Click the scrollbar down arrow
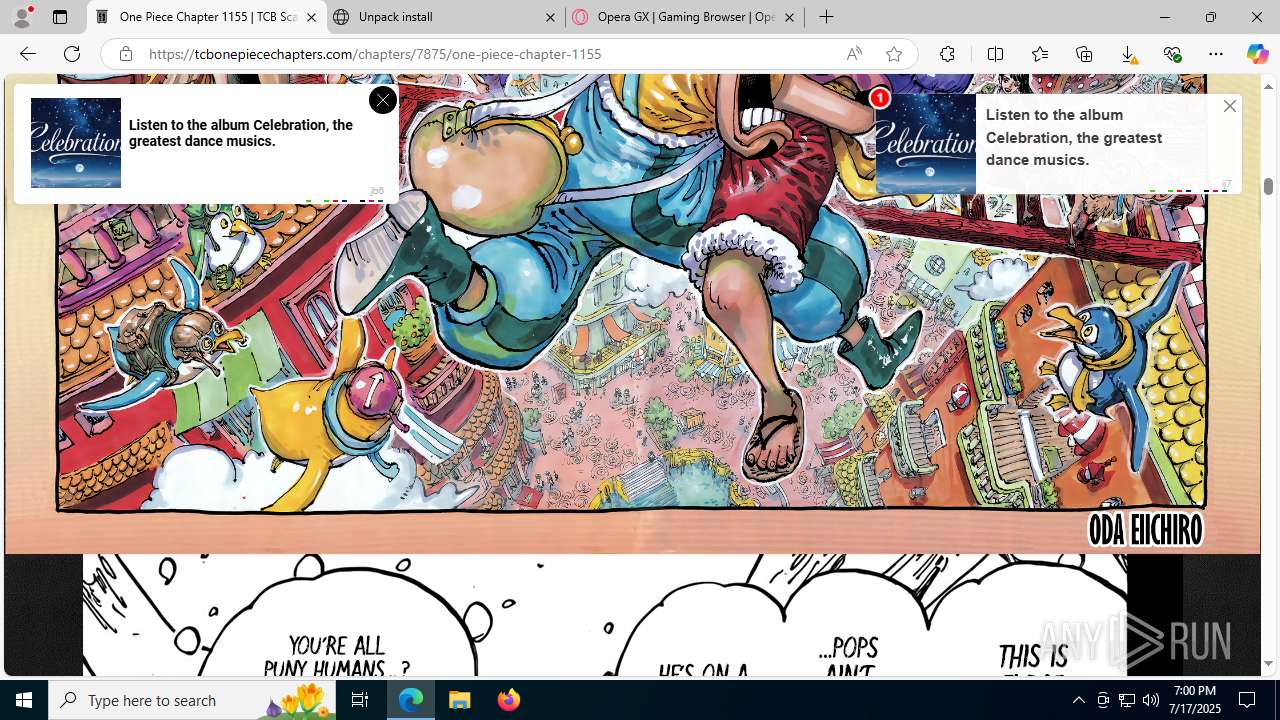 click(1268, 664)
